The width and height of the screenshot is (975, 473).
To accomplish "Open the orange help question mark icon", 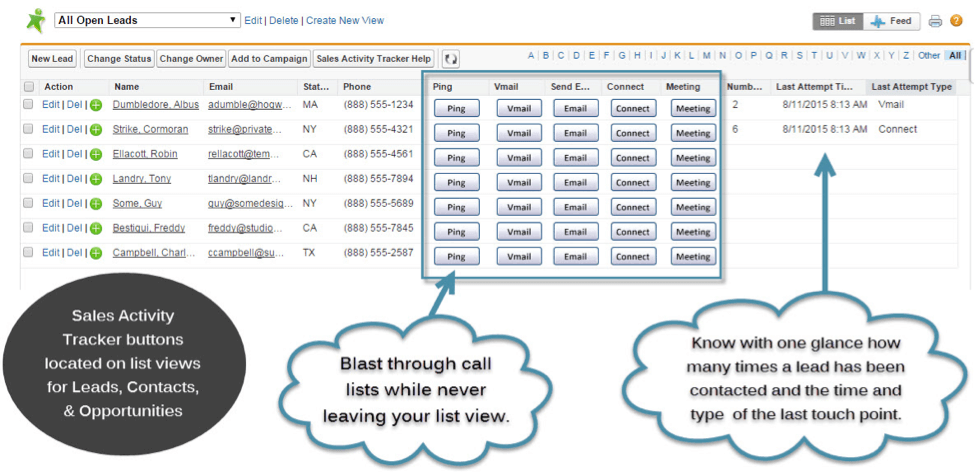I will coord(955,21).
